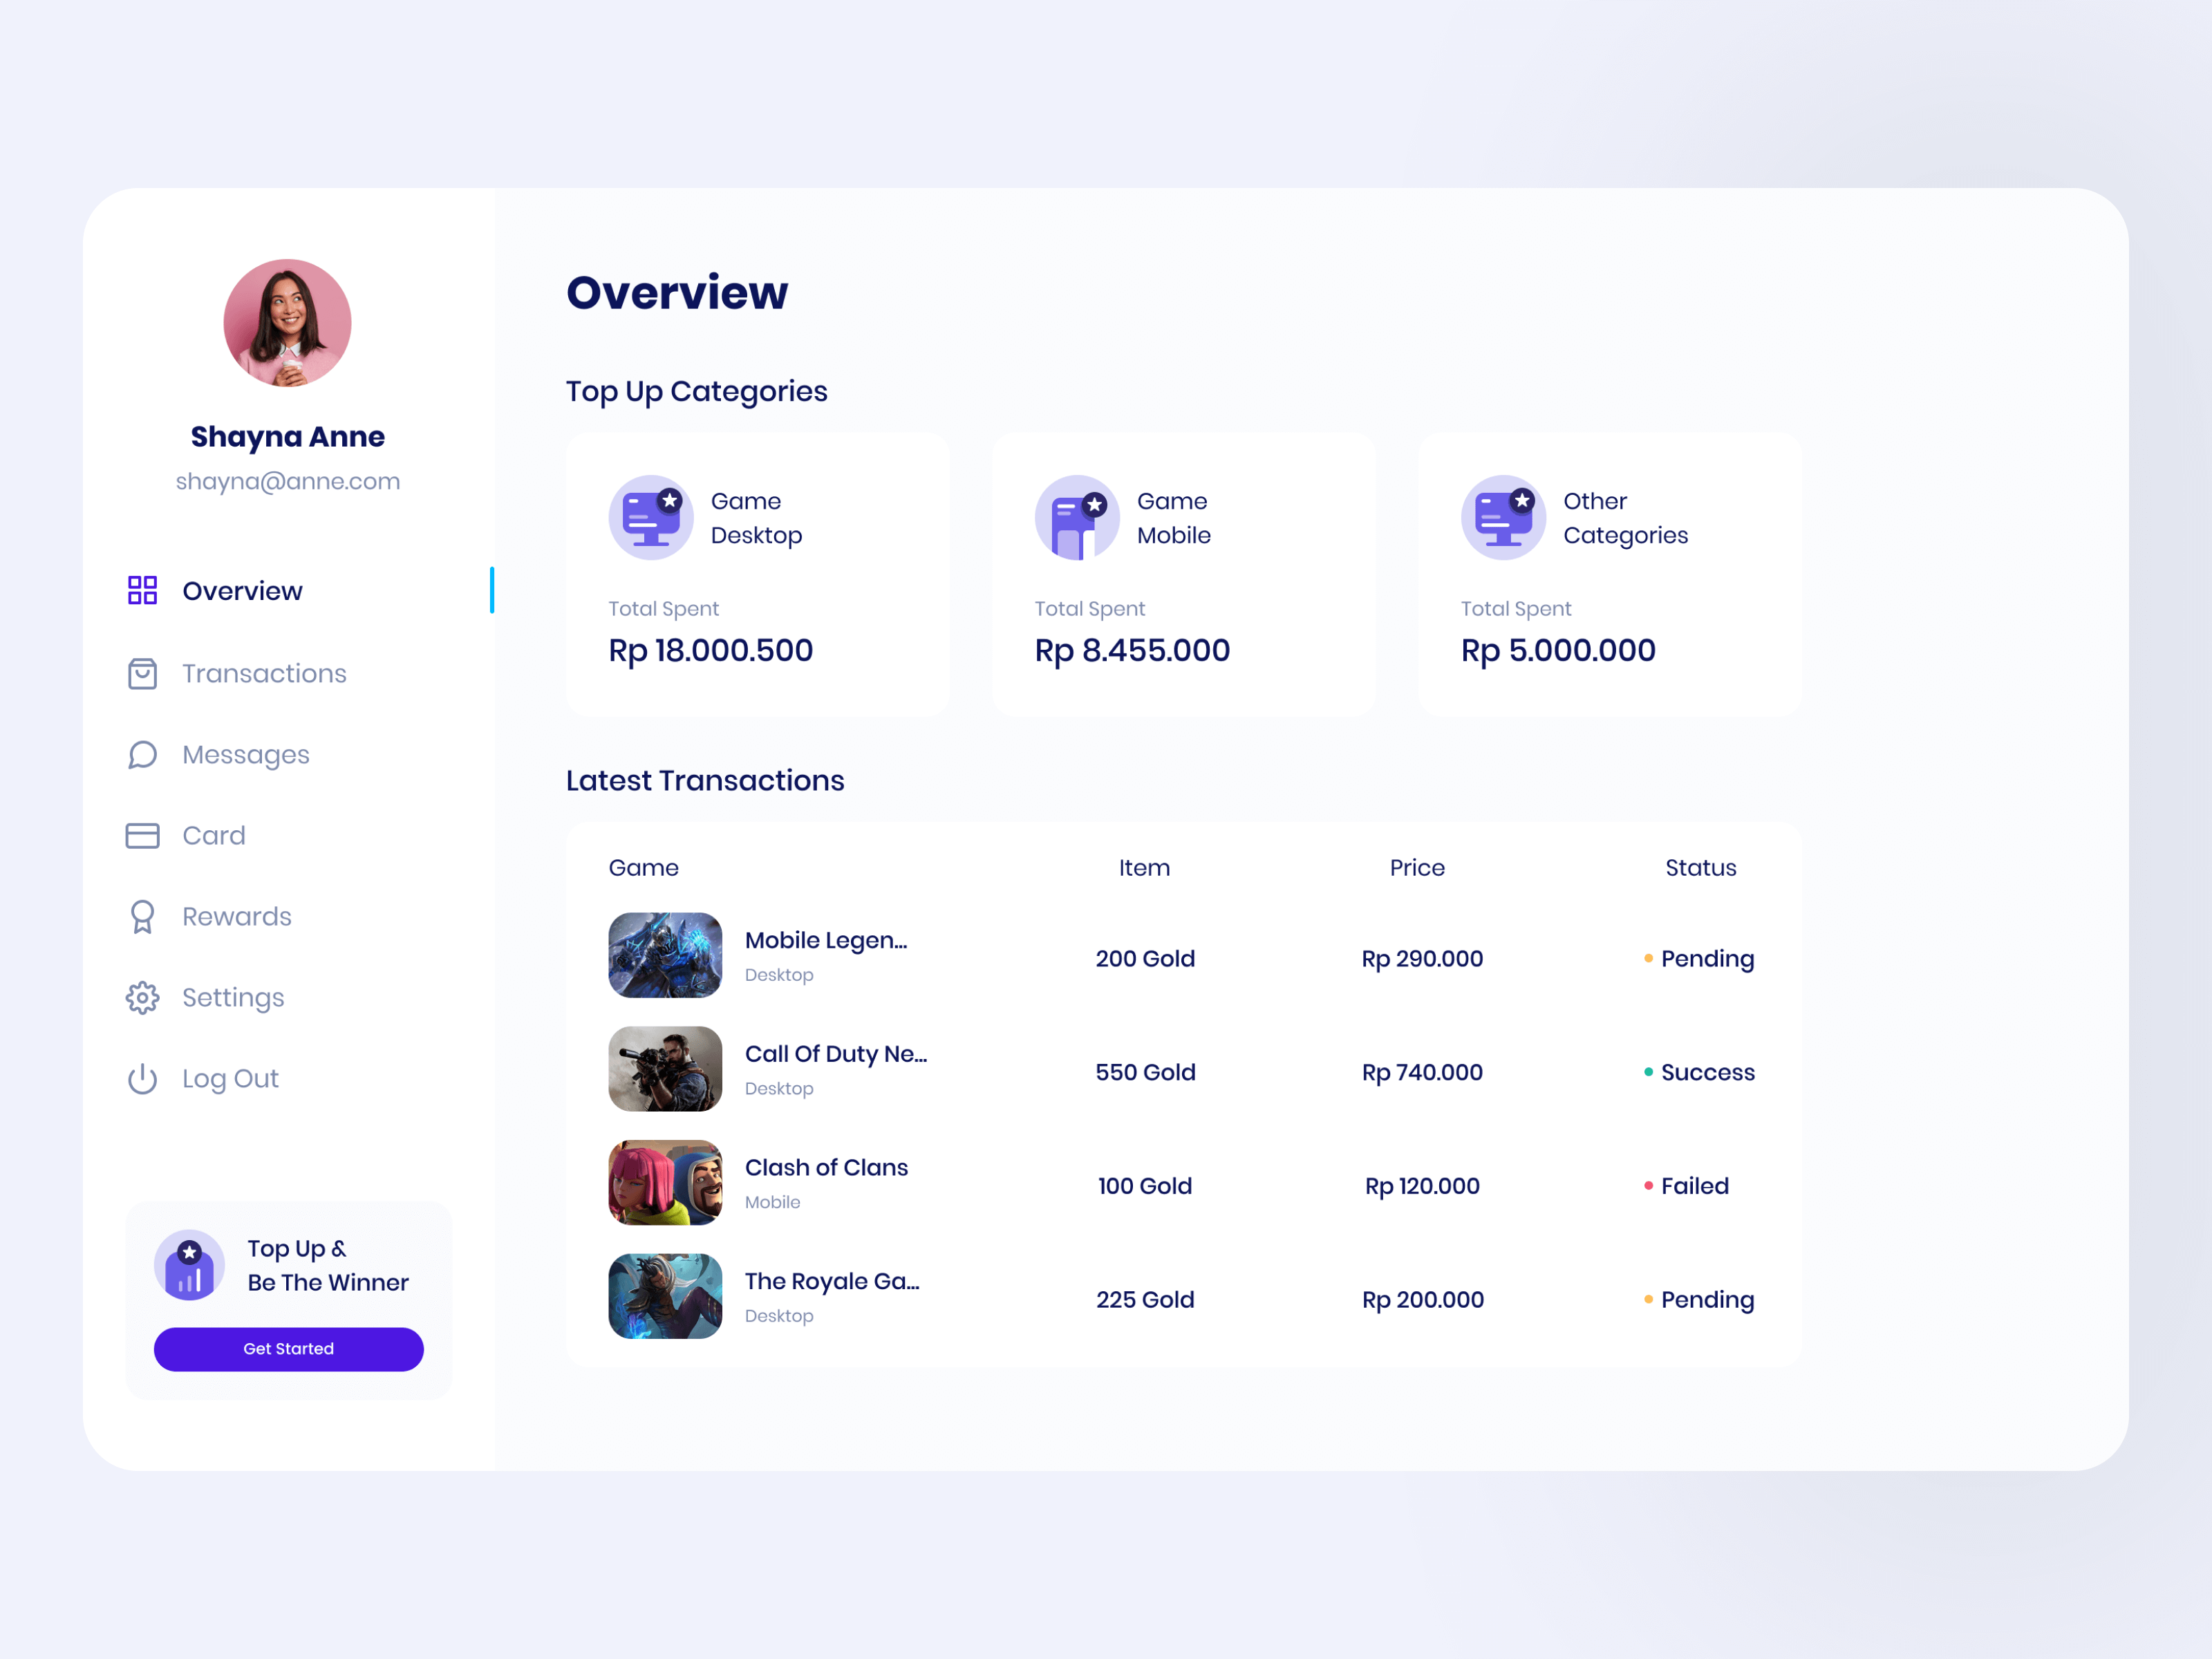Click the Overview grid icon in sidebar
The image size is (2212, 1659).
142,590
